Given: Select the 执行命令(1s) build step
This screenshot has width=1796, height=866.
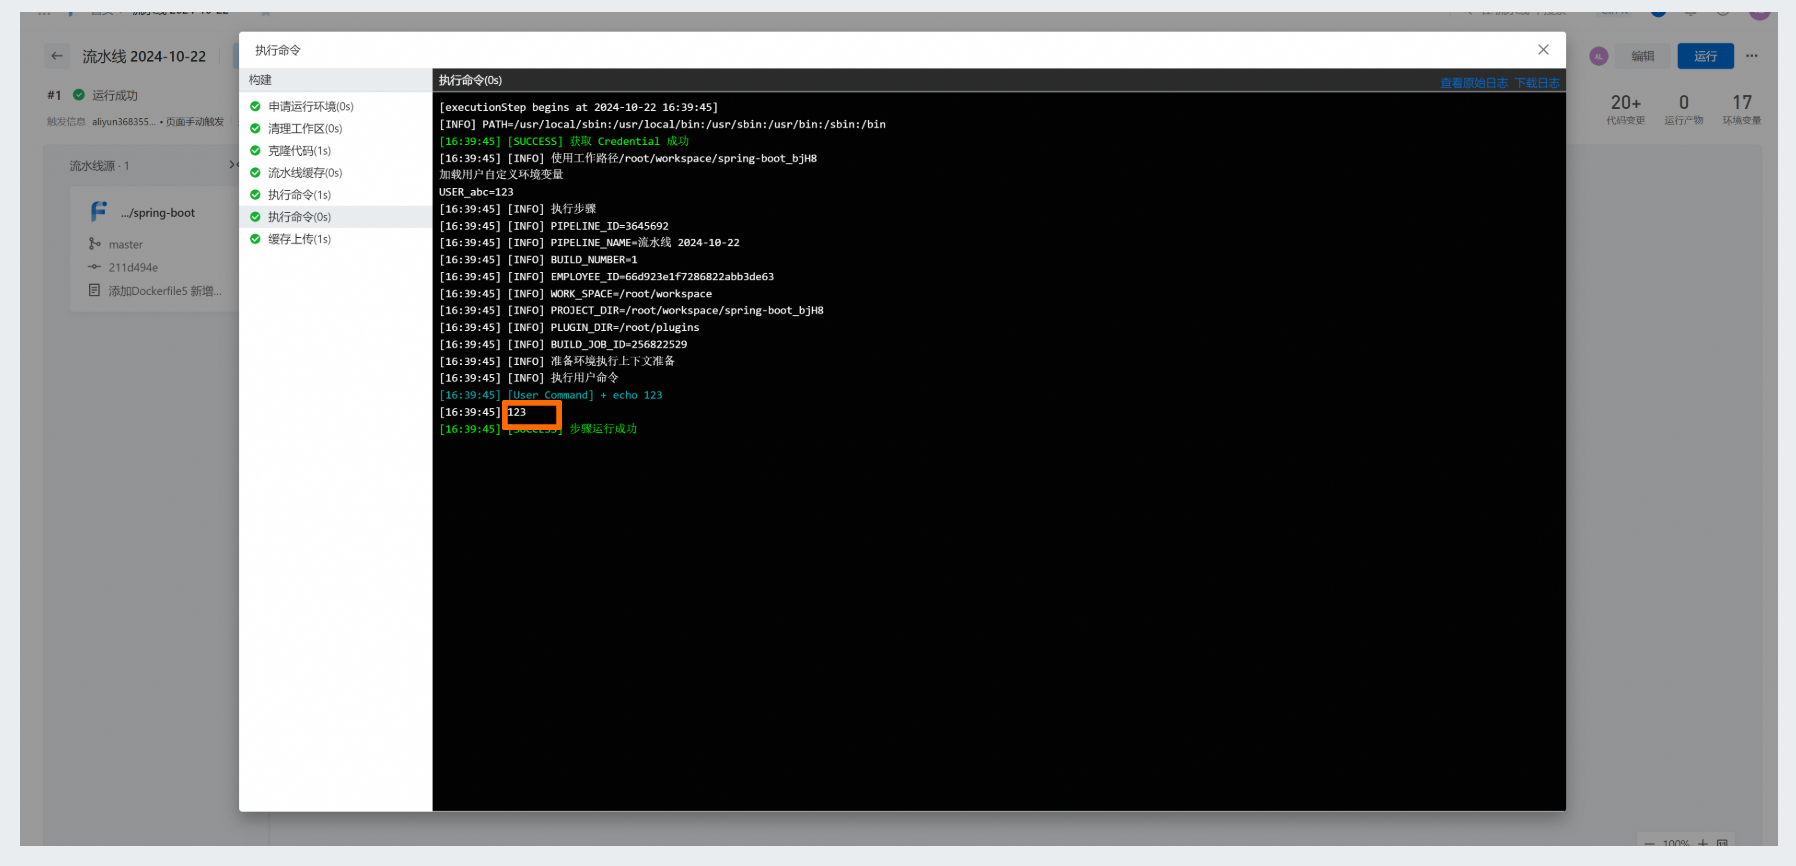Looking at the screenshot, I should coord(335,195).
